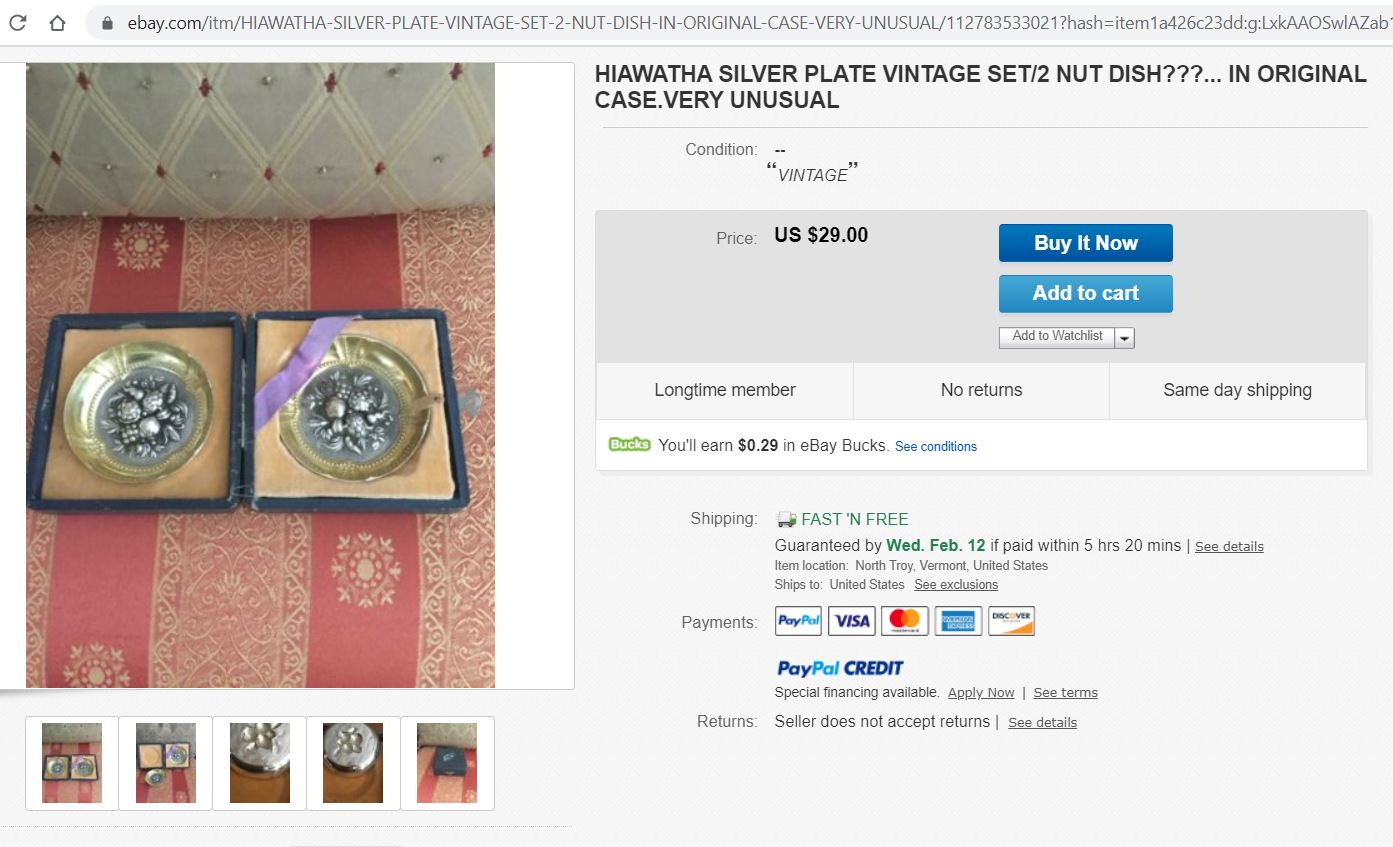Click Apply Now for special financing
1393x847 pixels.
[x=981, y=692]
